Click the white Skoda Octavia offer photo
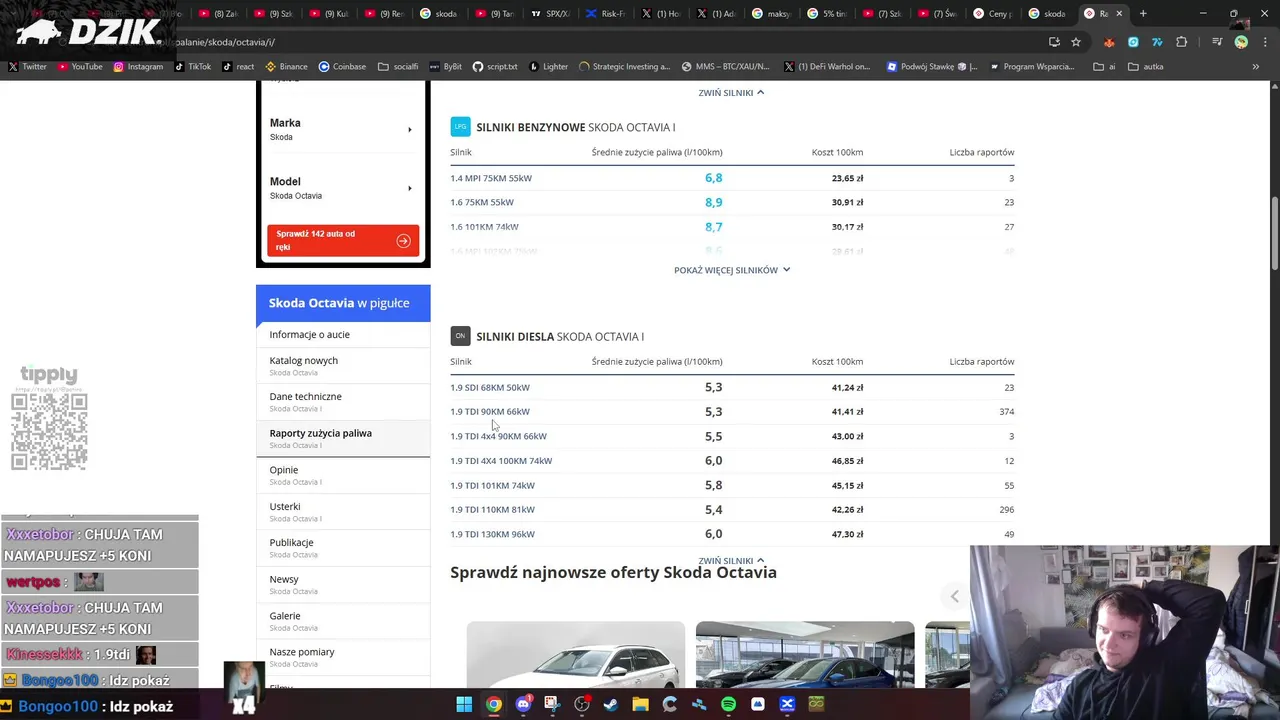Screen dimensions: 1280x720 pos(576,654)
